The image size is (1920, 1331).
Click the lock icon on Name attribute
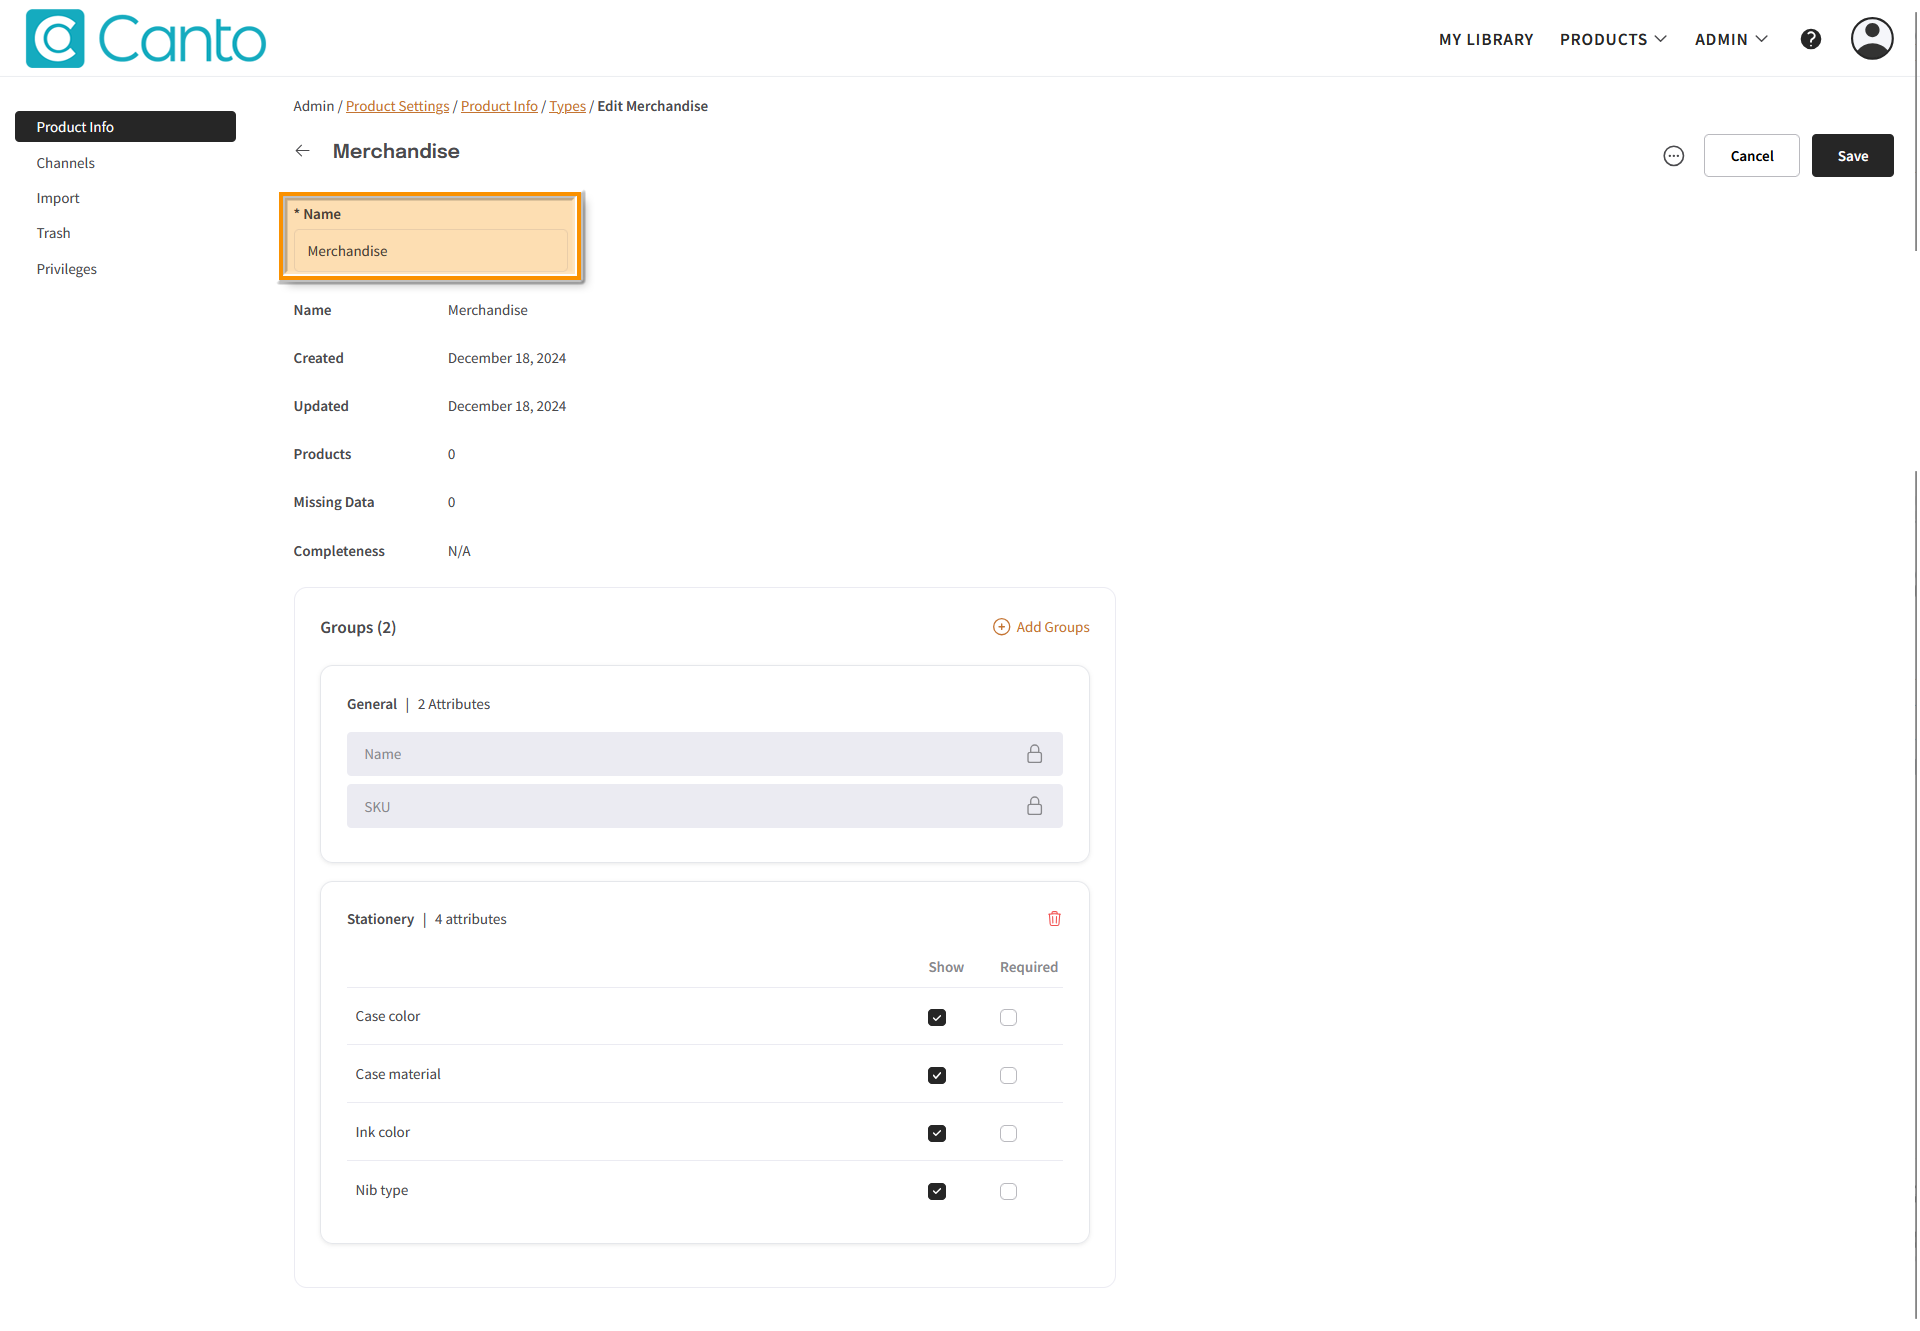coord(1034,754)
